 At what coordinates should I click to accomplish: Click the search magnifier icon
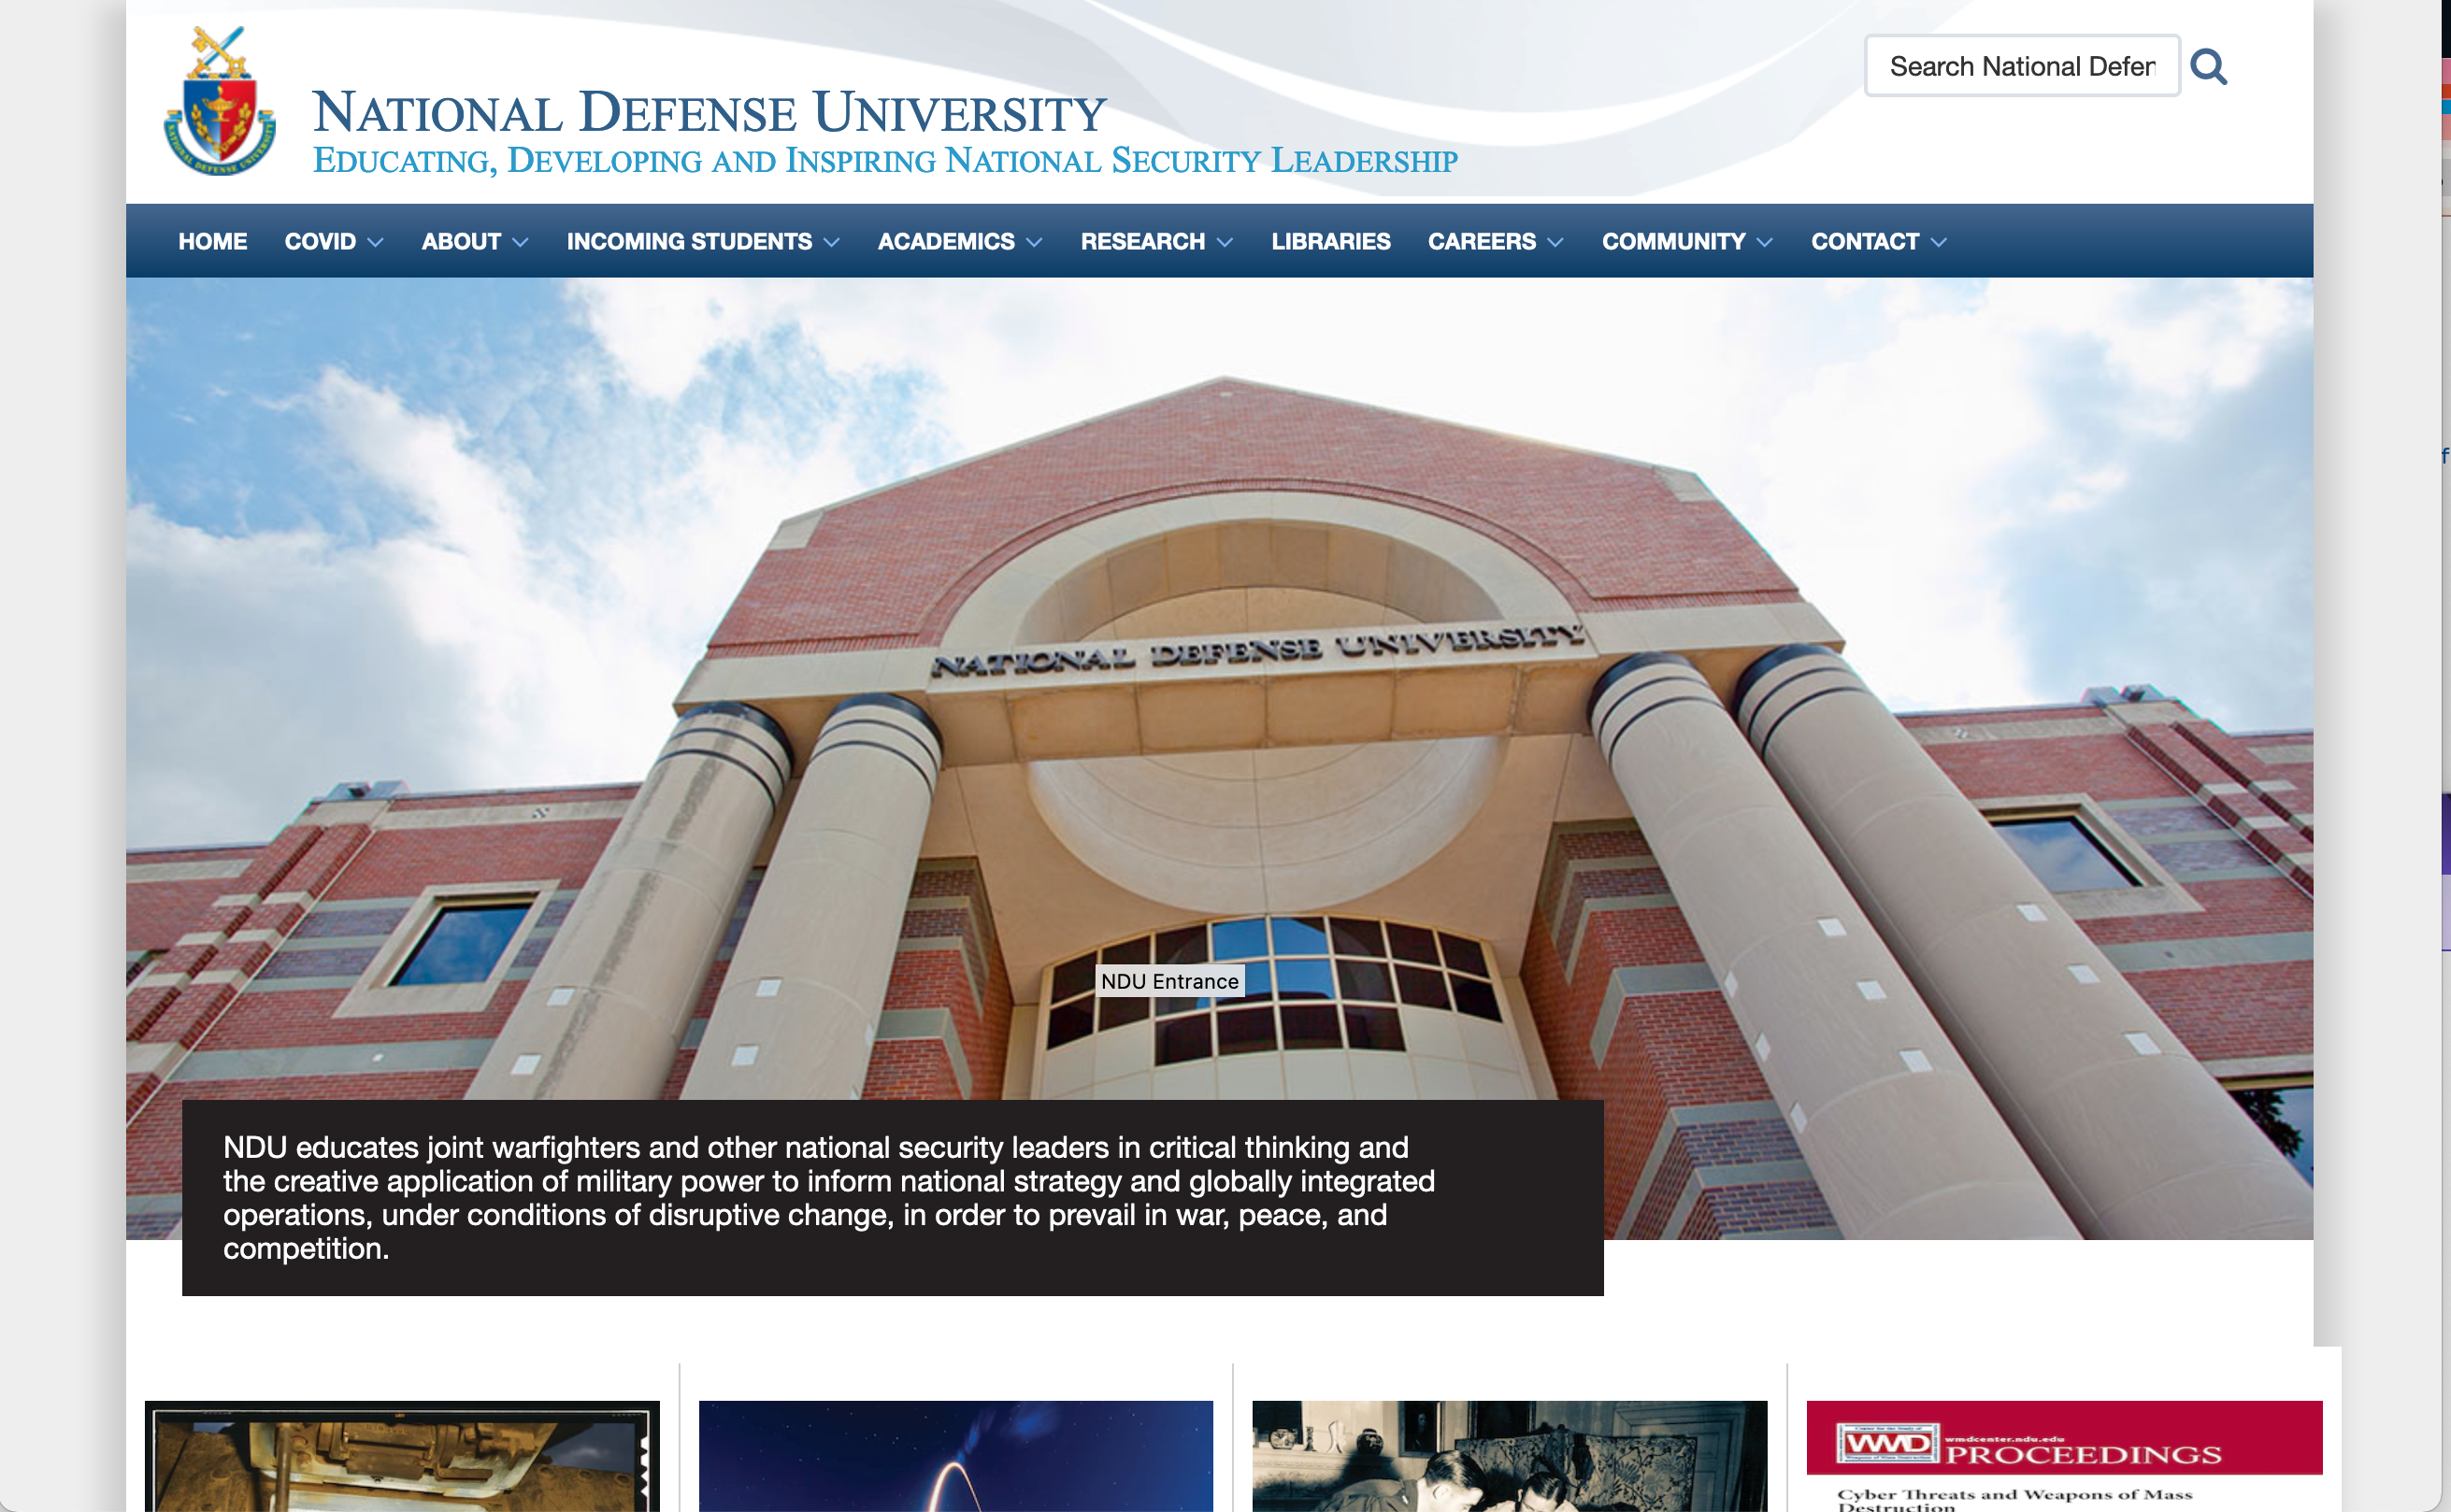pyautogui.click(x=2208, y=67)
